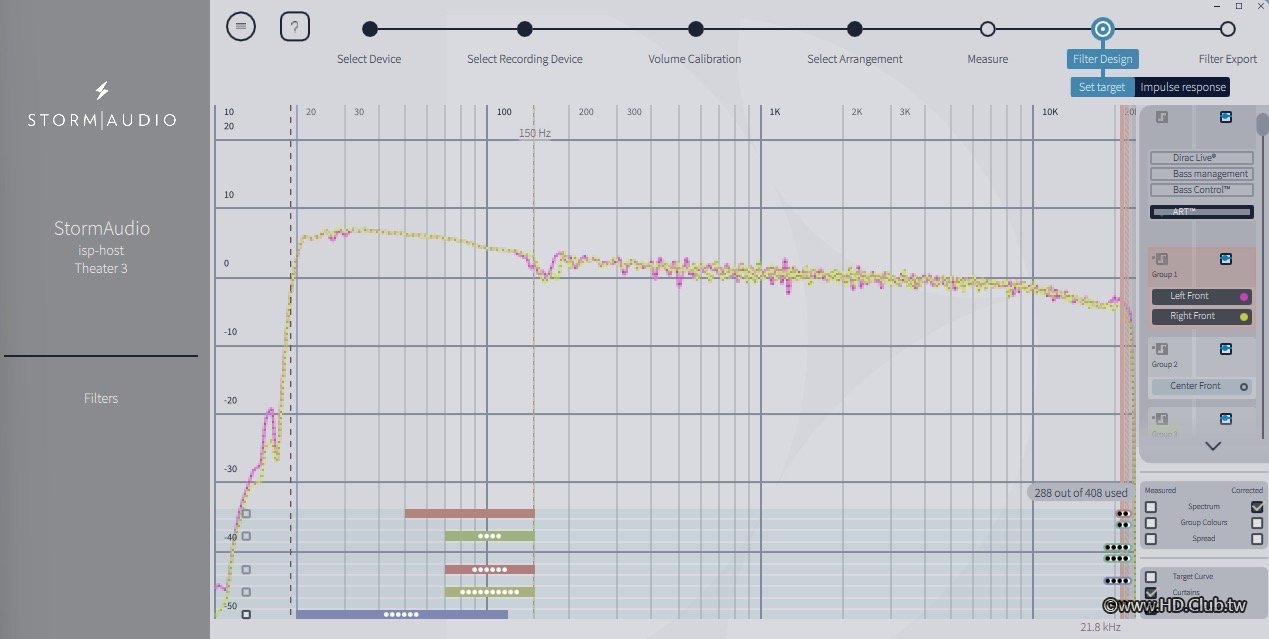Click the Group 1 blue link icon
The width and height of the screenshot is (1269, 639).
1226,259
